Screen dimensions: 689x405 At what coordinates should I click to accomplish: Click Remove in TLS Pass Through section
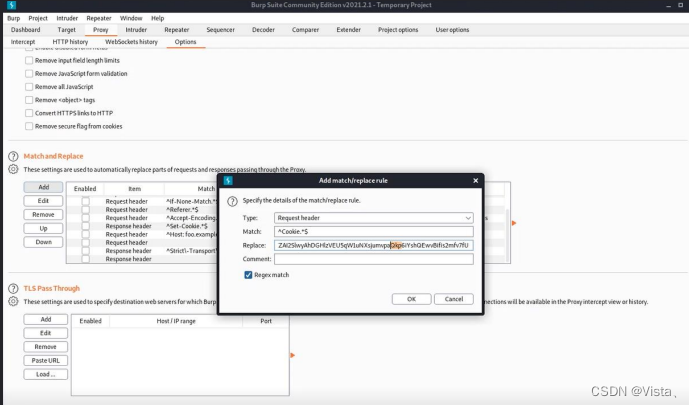[46, 347]
